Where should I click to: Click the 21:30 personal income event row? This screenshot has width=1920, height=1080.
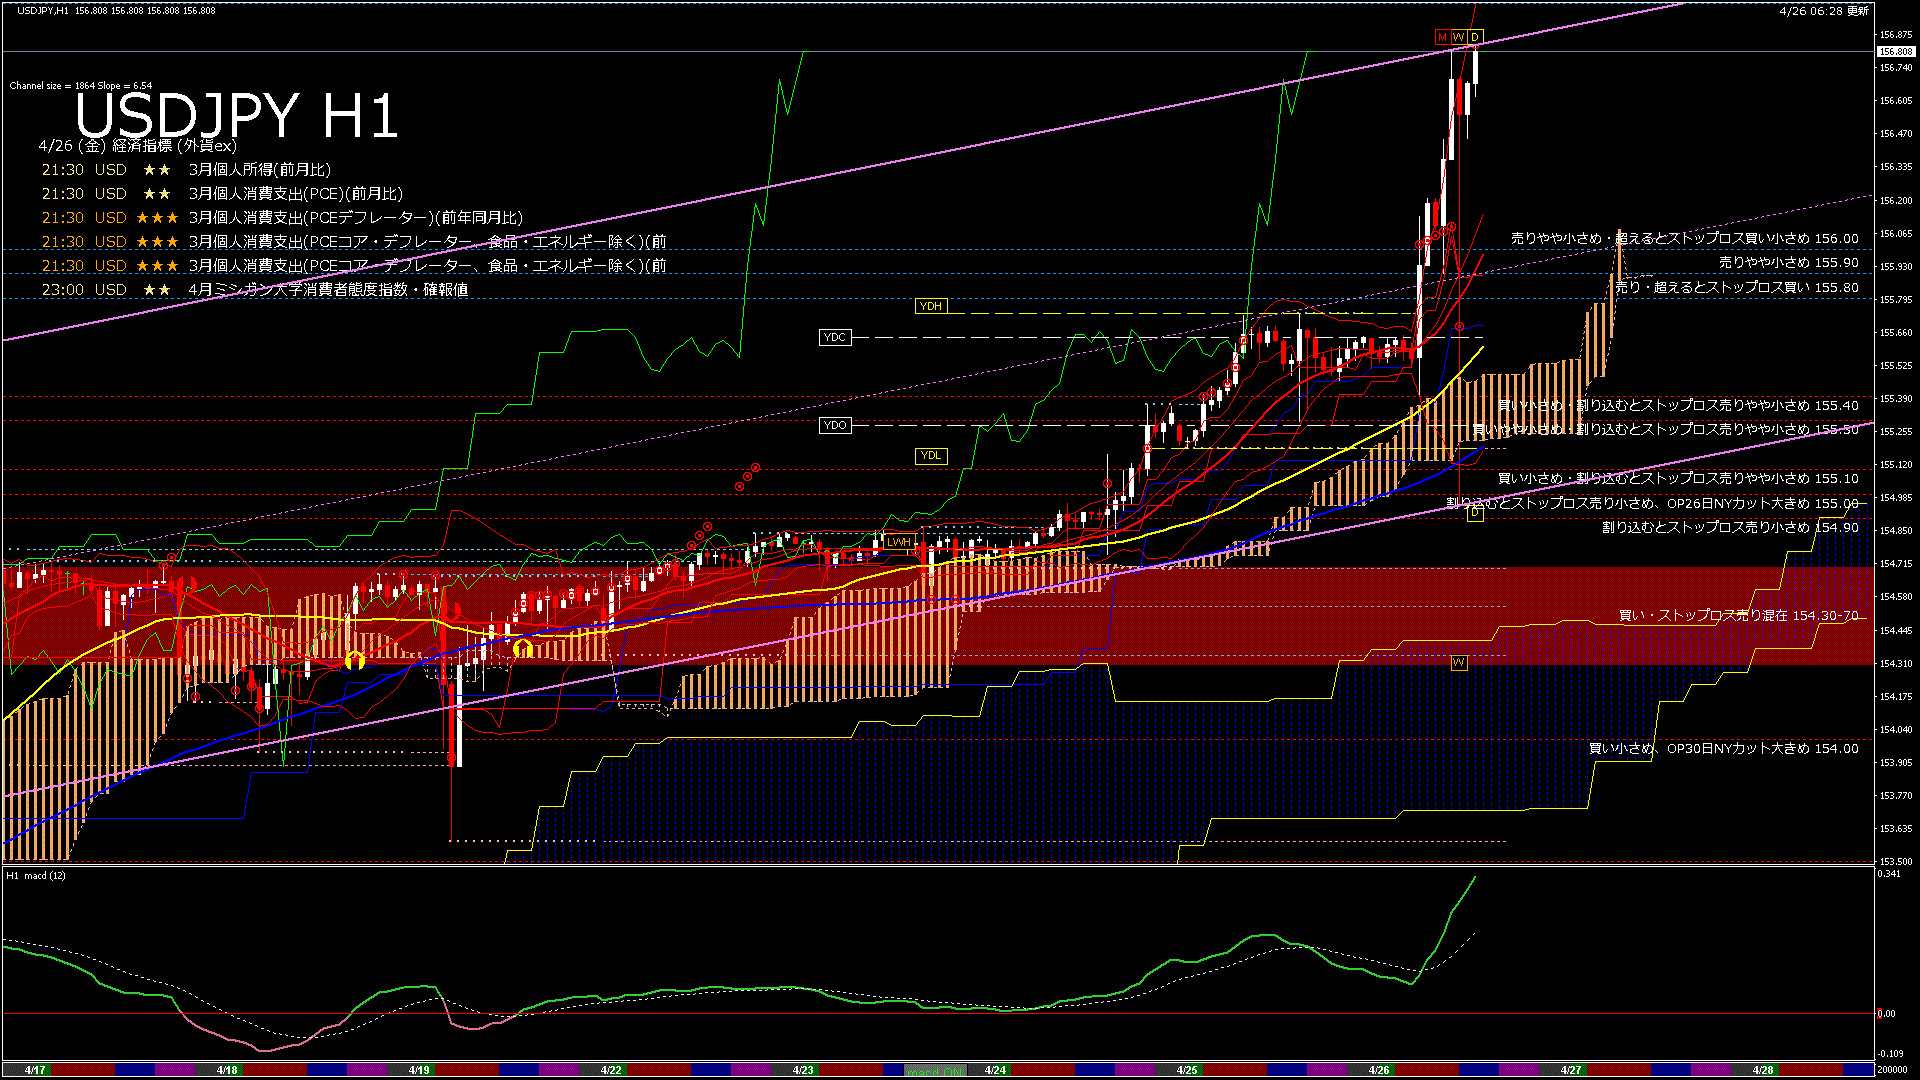186,170
